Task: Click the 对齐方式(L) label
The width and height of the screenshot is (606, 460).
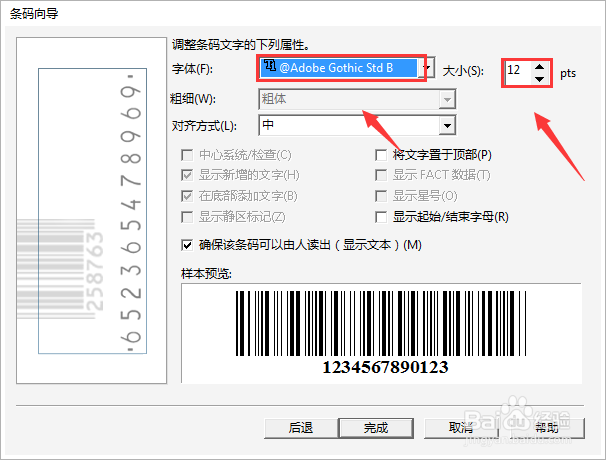Action: click(204, 126)
